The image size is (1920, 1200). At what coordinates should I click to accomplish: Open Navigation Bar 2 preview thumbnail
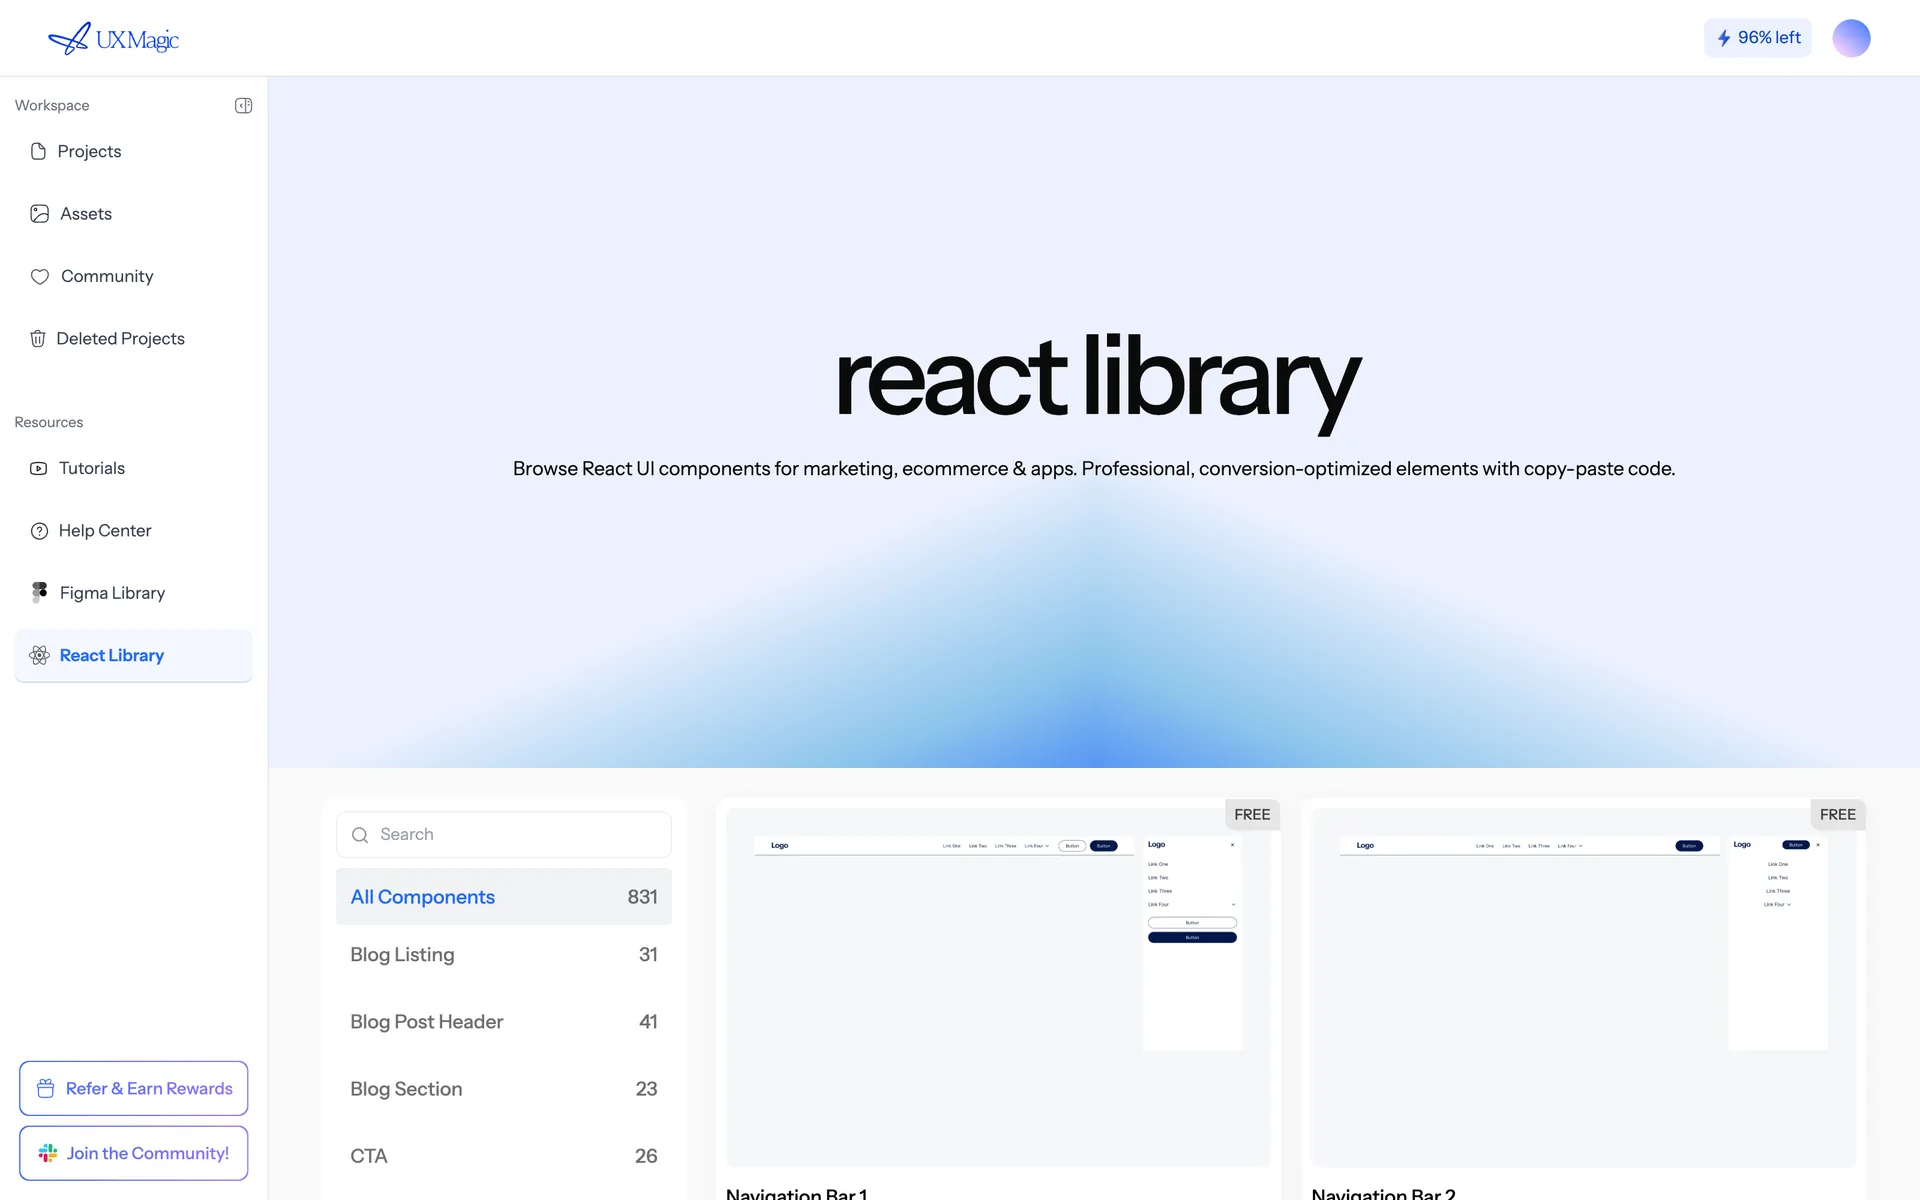1584,987
